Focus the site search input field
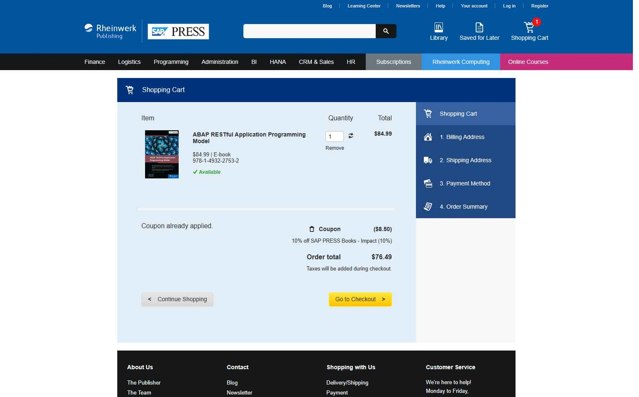Screen dimensions: 639x397 (x=309, y=31)
